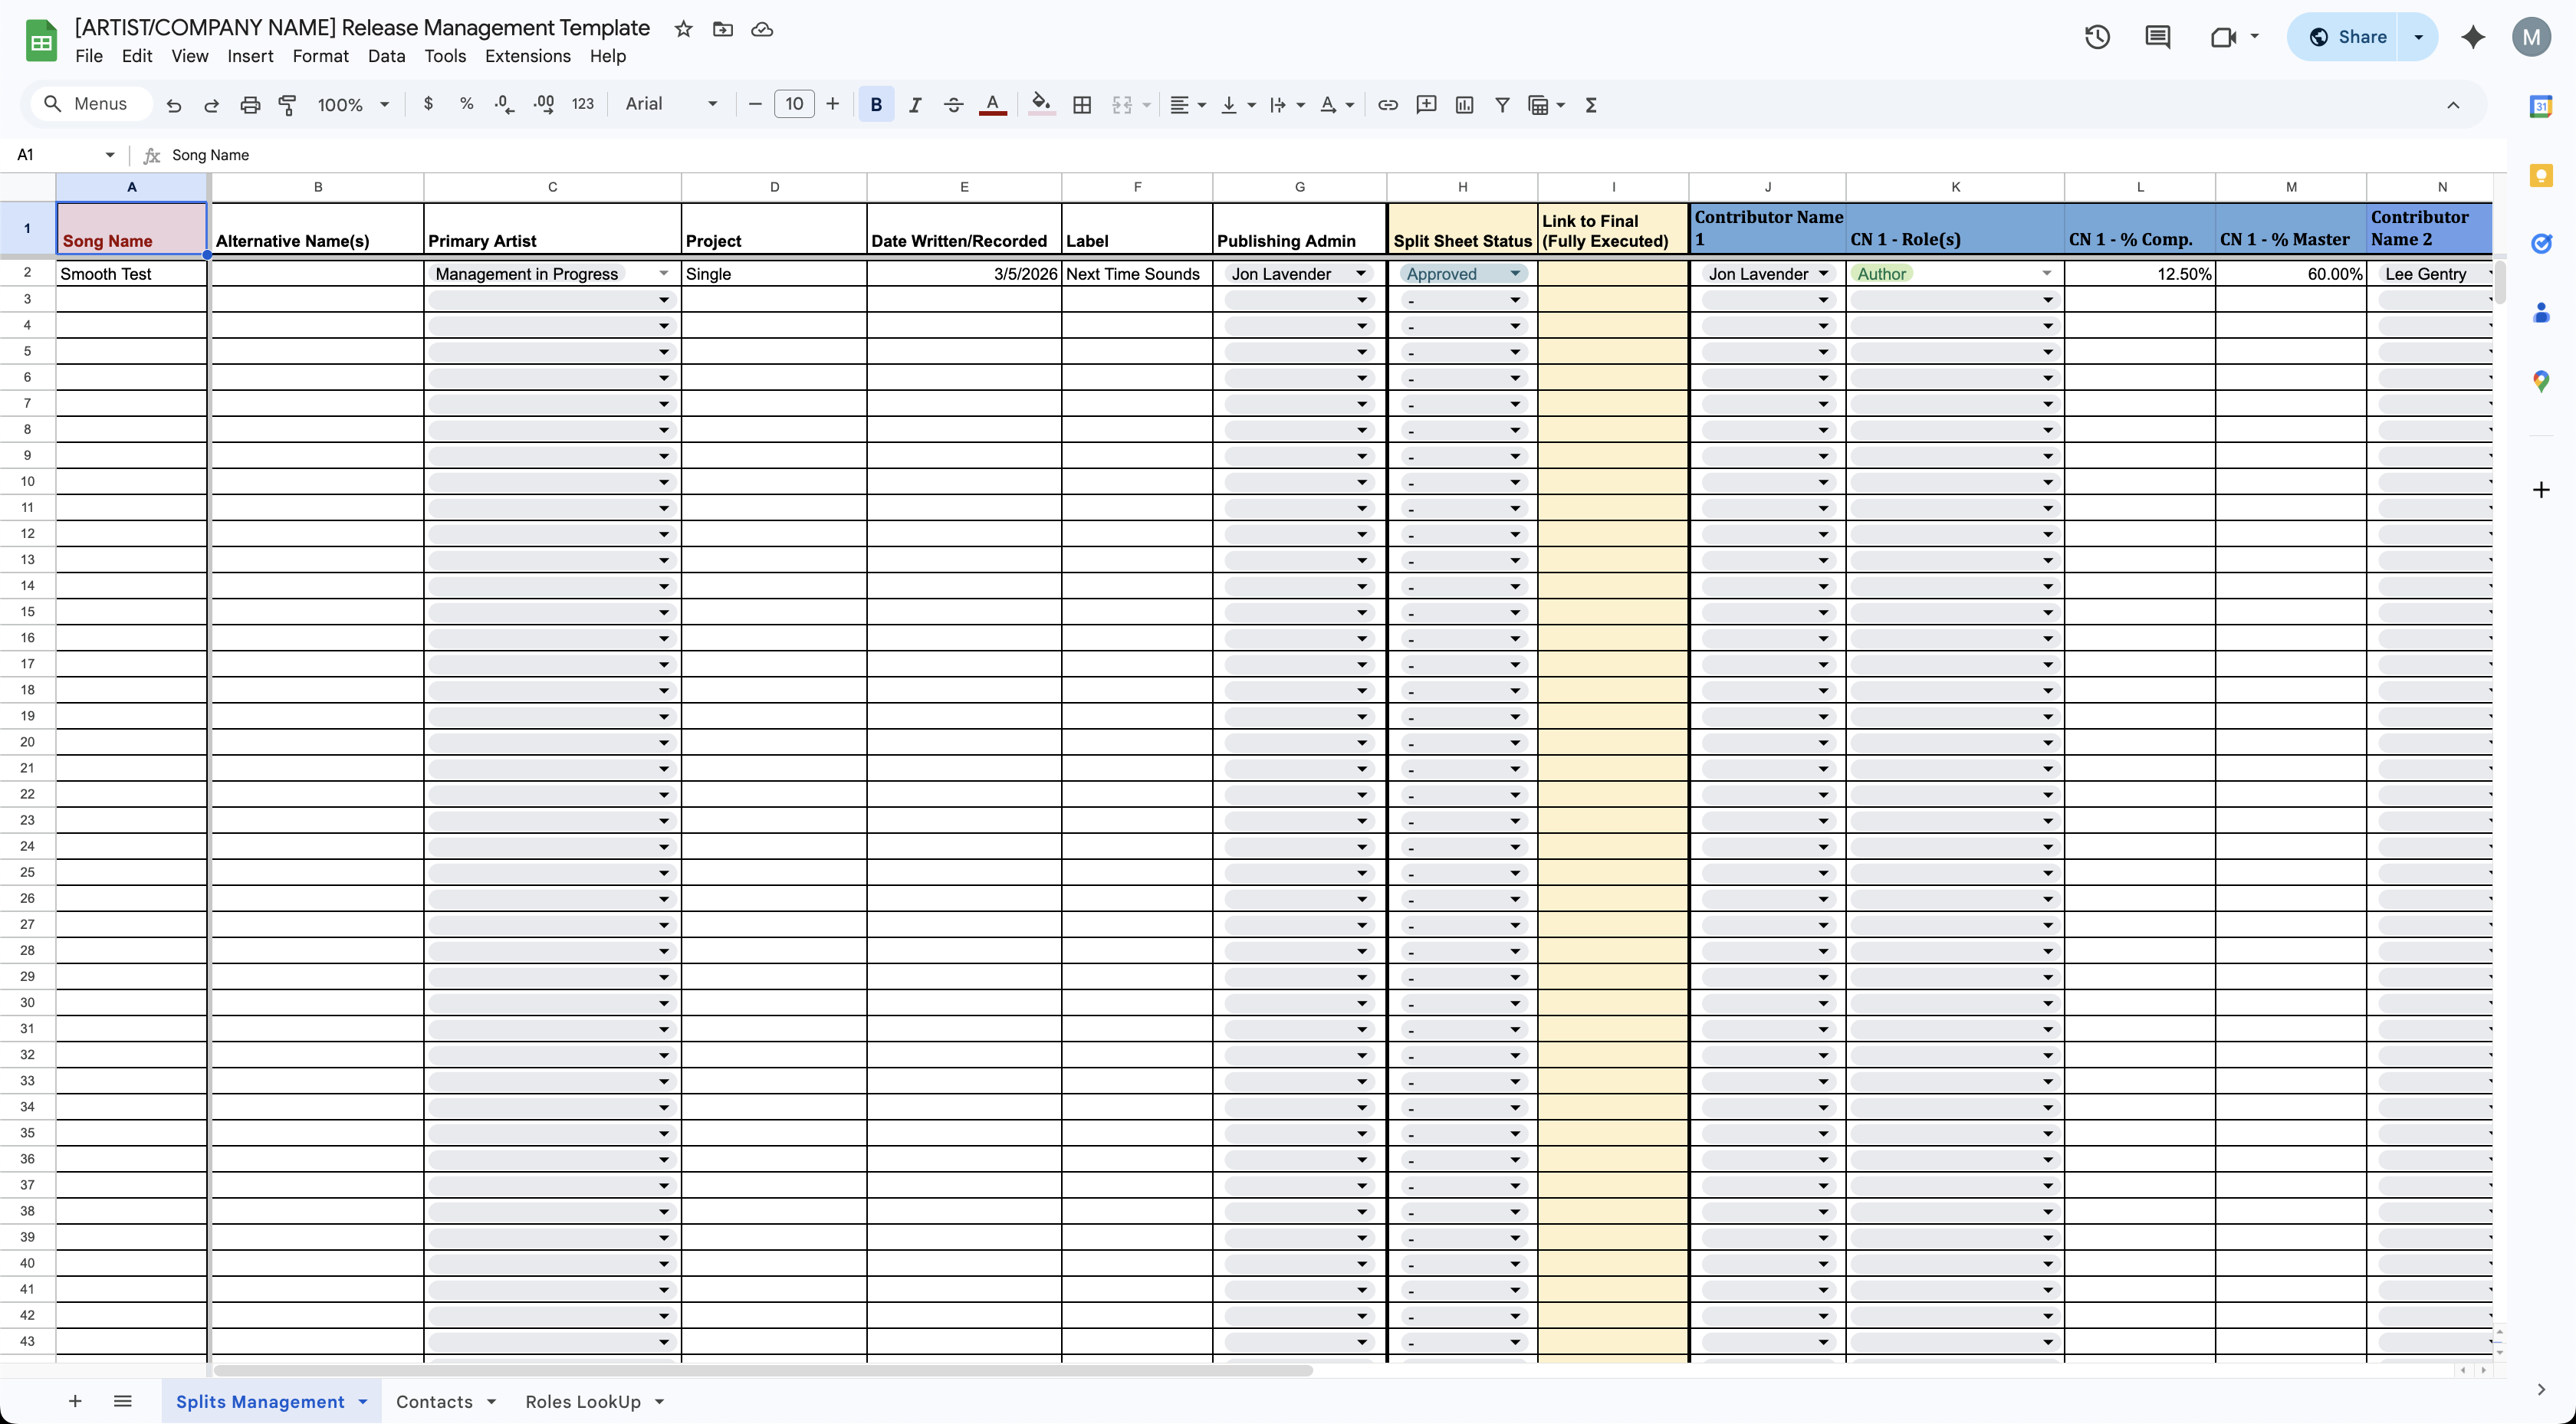Open version history clock icon

[x=2097, y=38]
